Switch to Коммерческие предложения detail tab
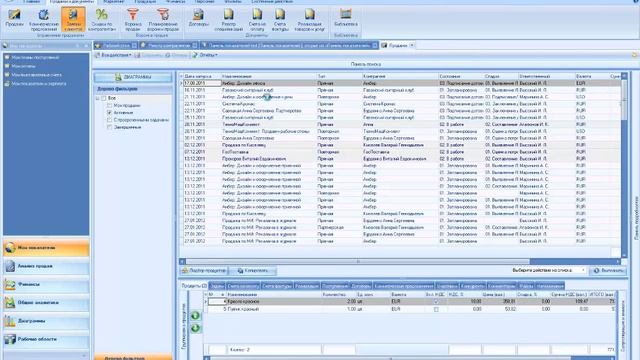The height and width of the screenshot is (360, 640). [x=403, y=286]
